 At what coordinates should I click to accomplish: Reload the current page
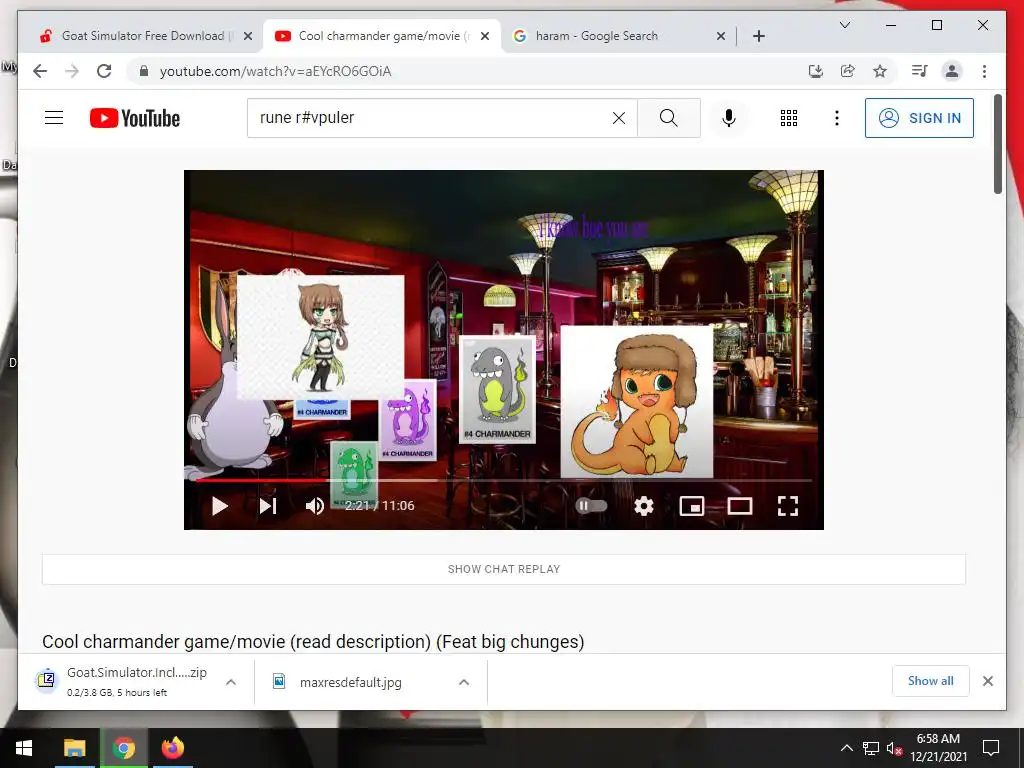tap(104, 71)
